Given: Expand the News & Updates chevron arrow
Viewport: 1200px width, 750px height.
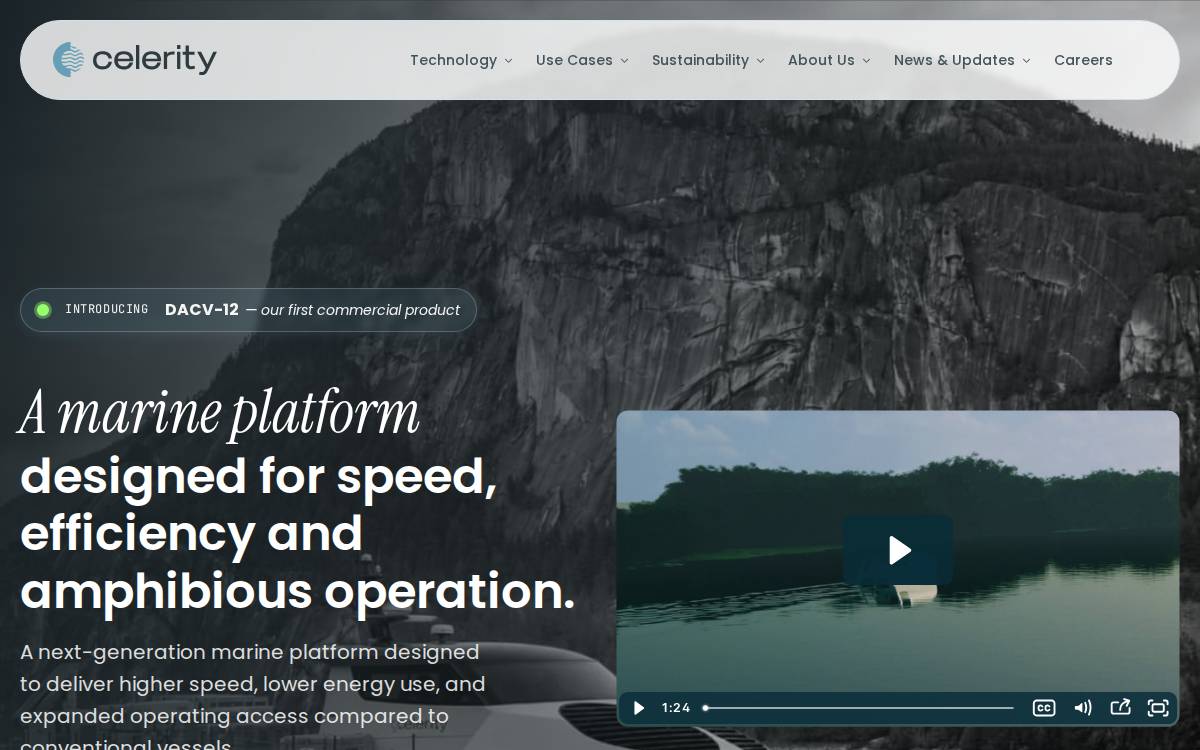Looking at the screenshot, I should [1026, 61].
